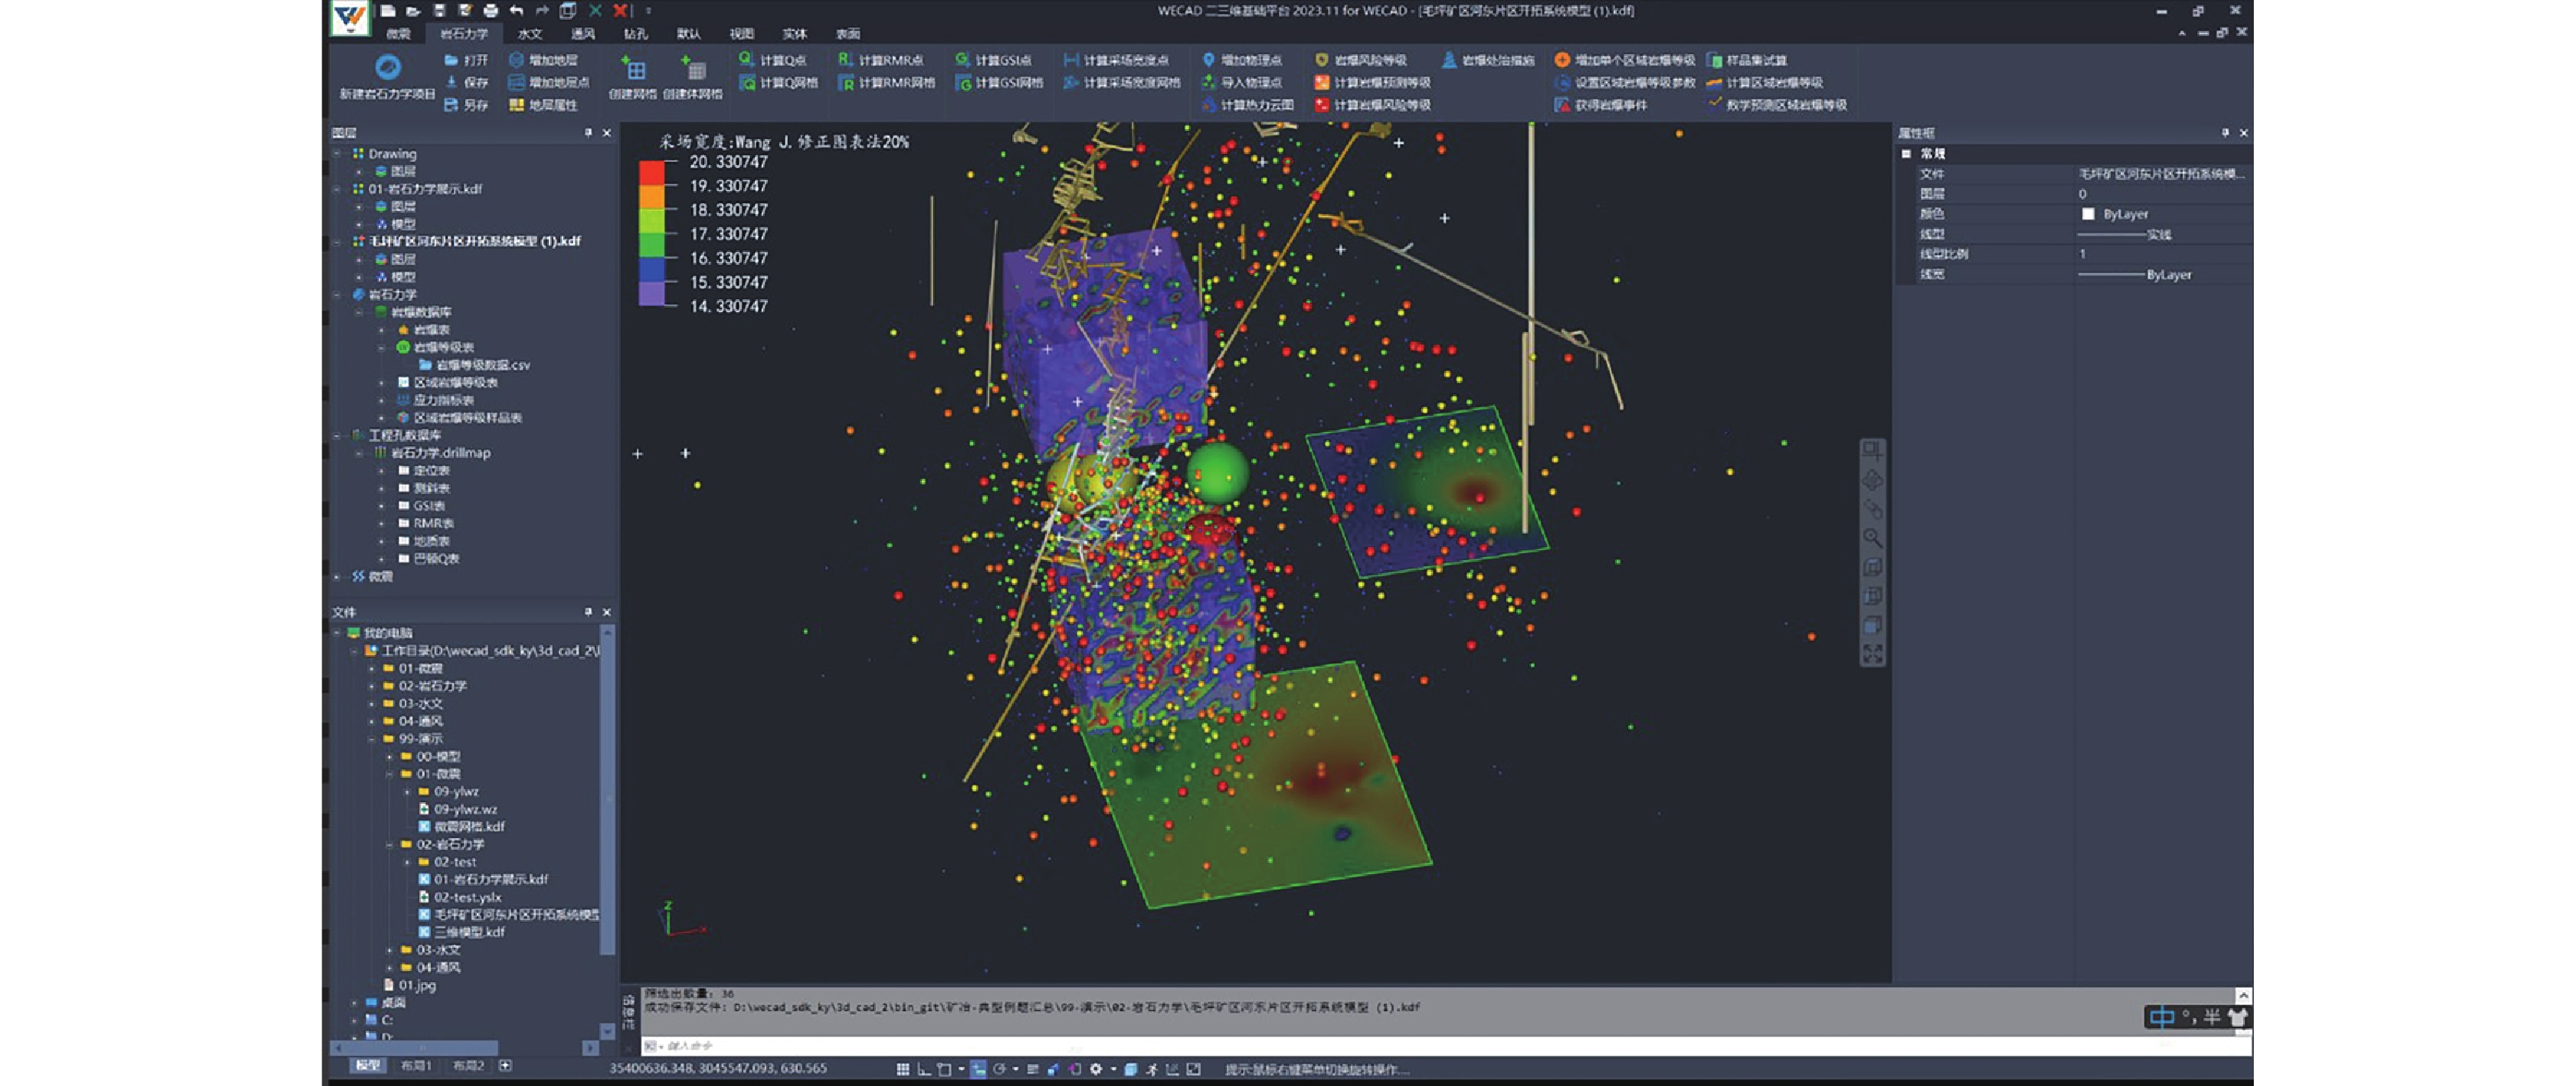The height and width of the screenshot is (1086, 2576).
Task: Click the zoom magnifier in viewport toolbar
Action: (1872, 539)
